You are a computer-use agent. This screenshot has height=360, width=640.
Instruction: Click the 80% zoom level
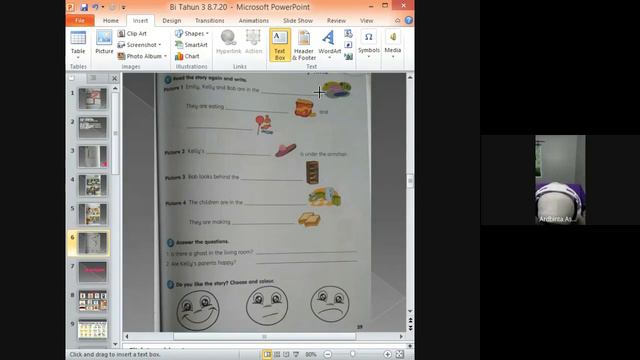click(311, 354)
